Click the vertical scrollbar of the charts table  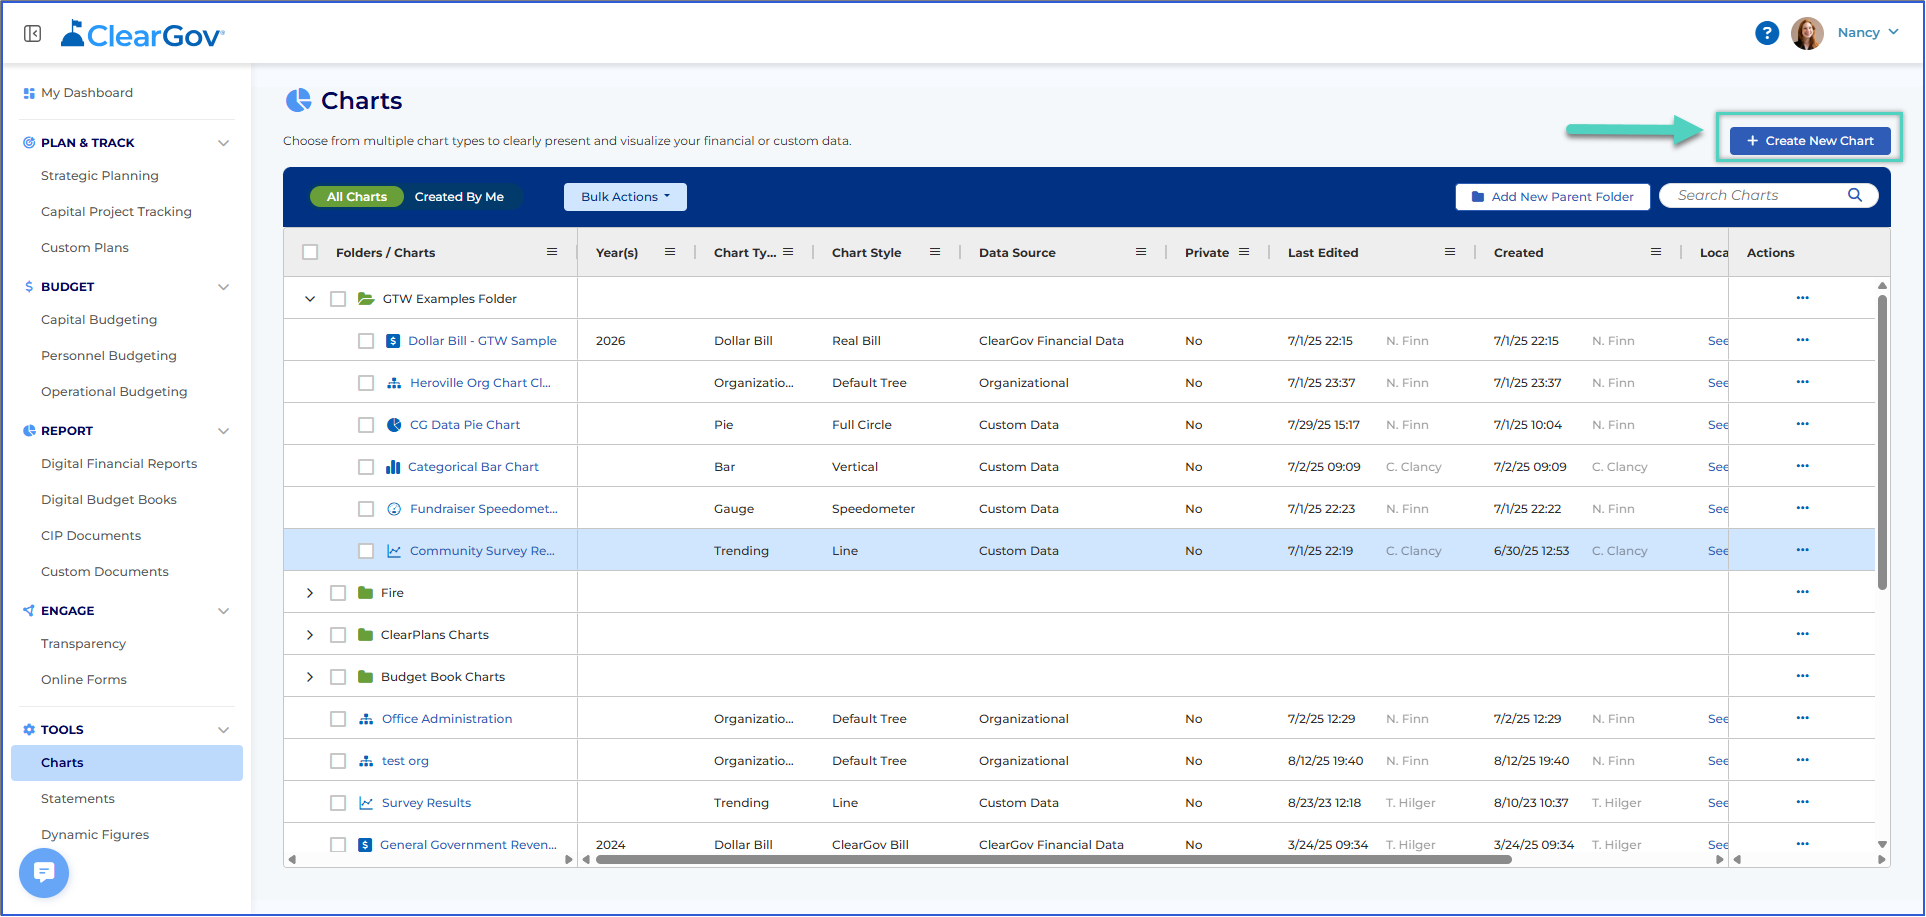click(1882, 440)
